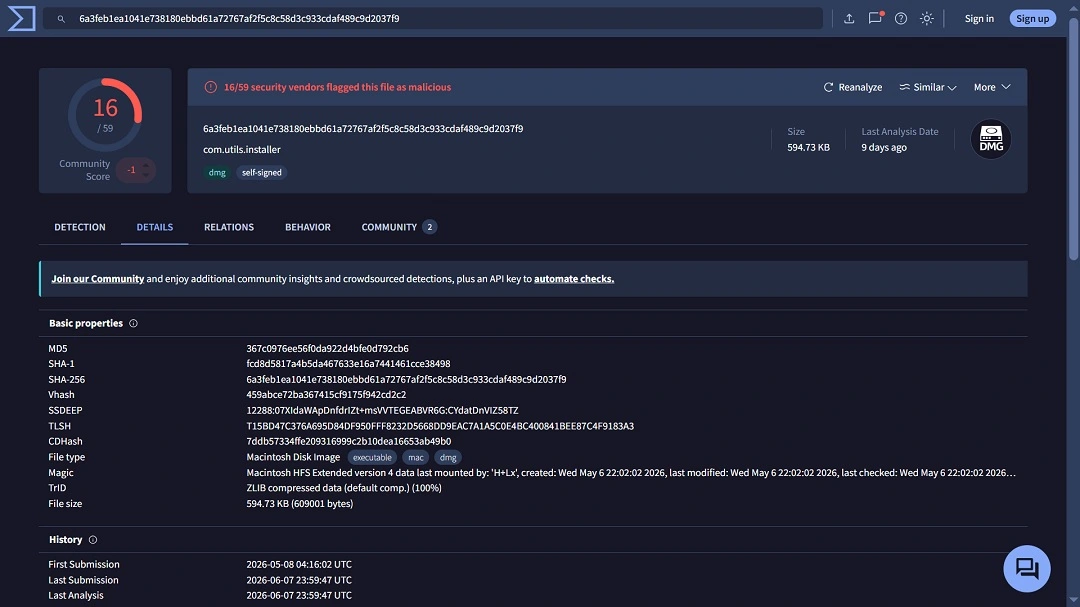Select the TLSH value
1080x607 pixels.
(x=439, y=426)
